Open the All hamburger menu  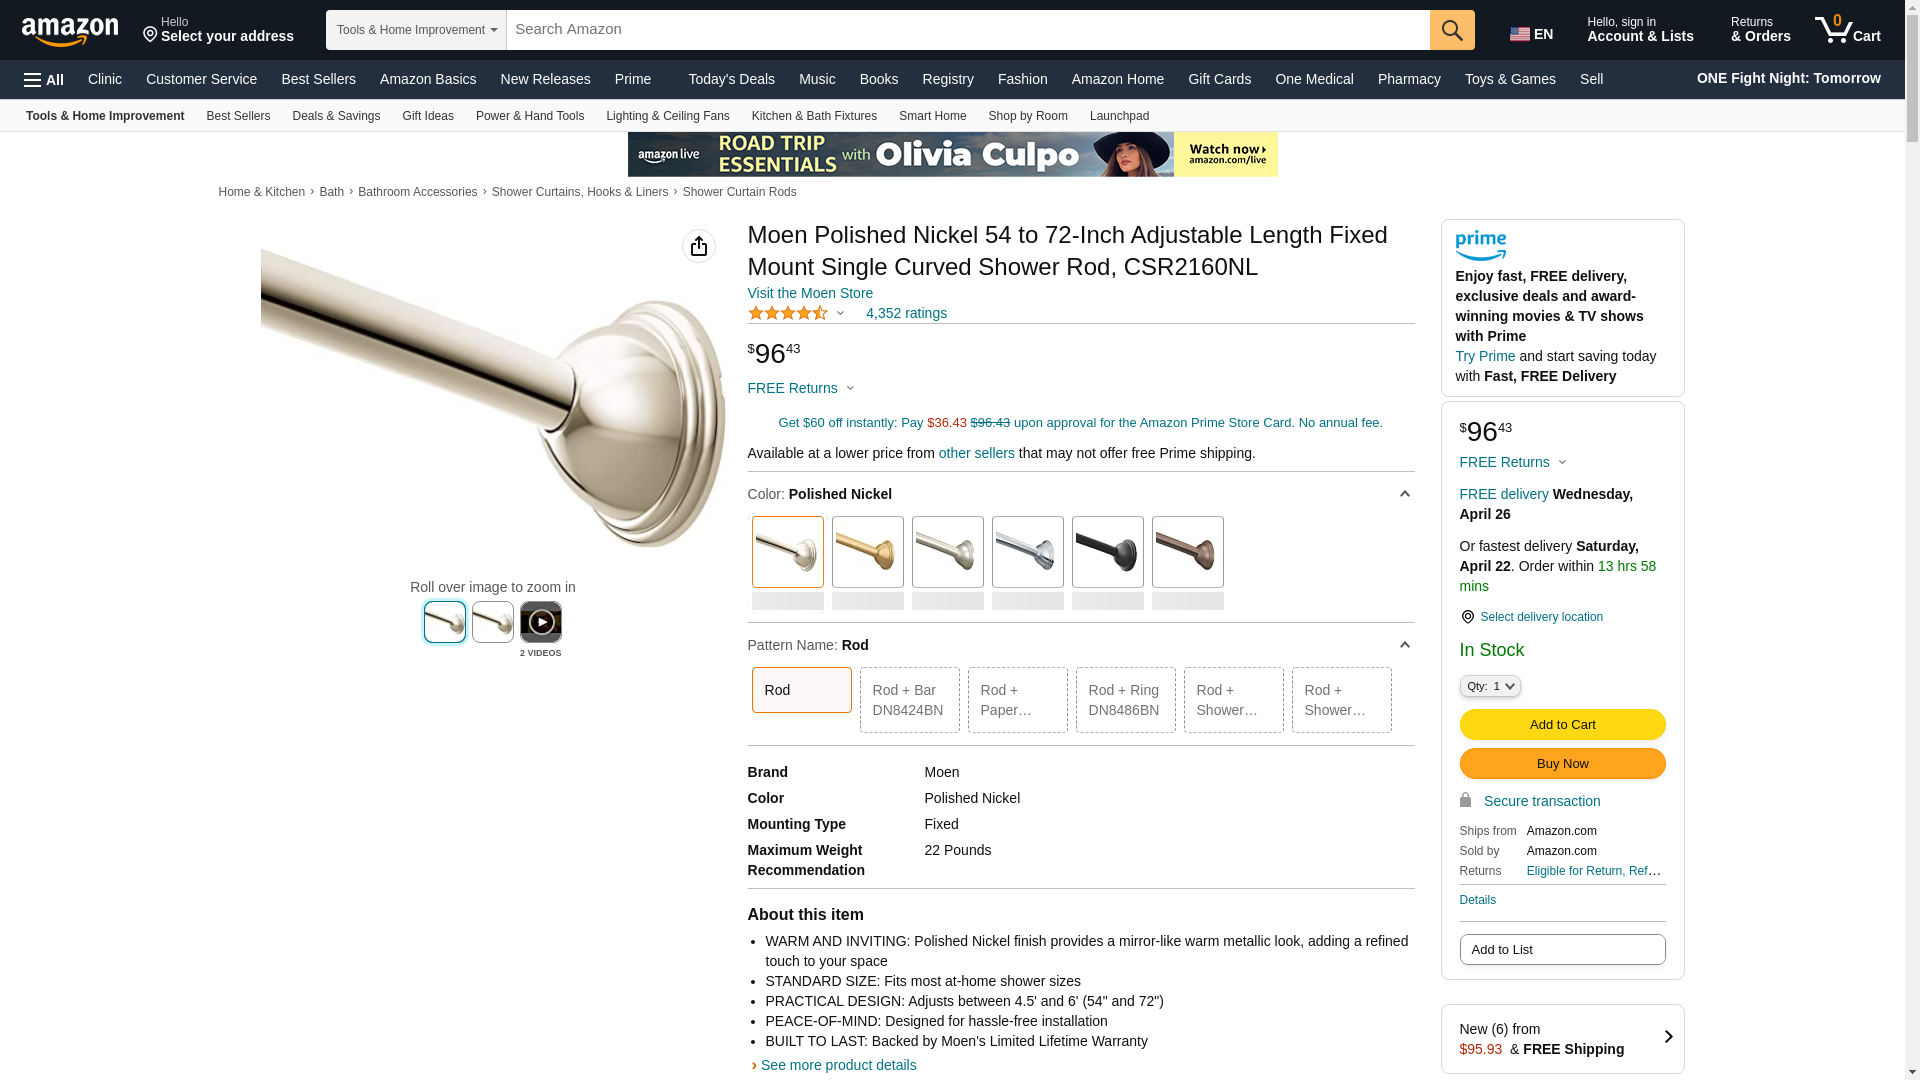(44, 79)
